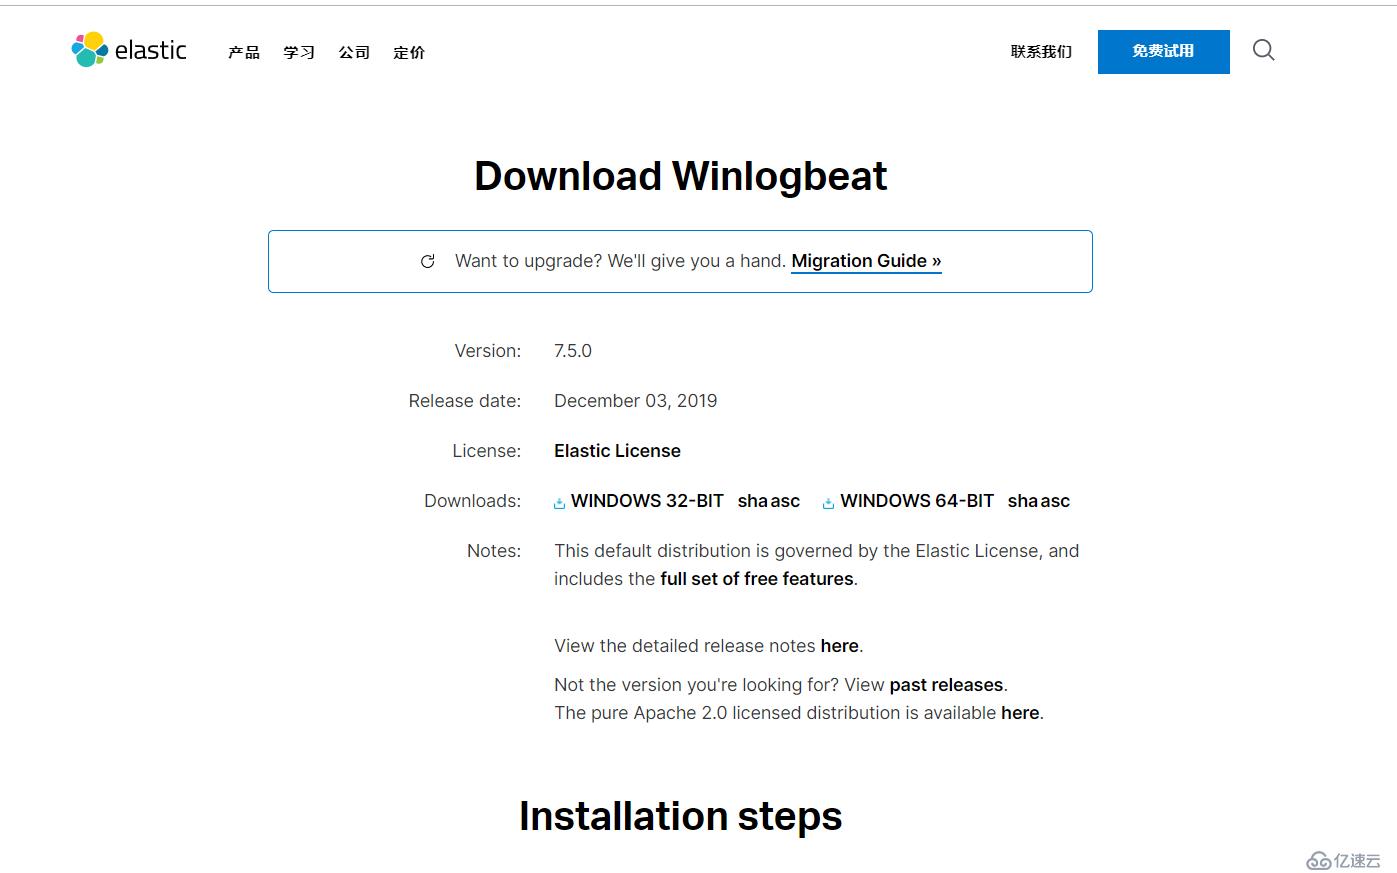Open the 产品 menu
Screen dimensions: 1397x873
coord(244,52)
